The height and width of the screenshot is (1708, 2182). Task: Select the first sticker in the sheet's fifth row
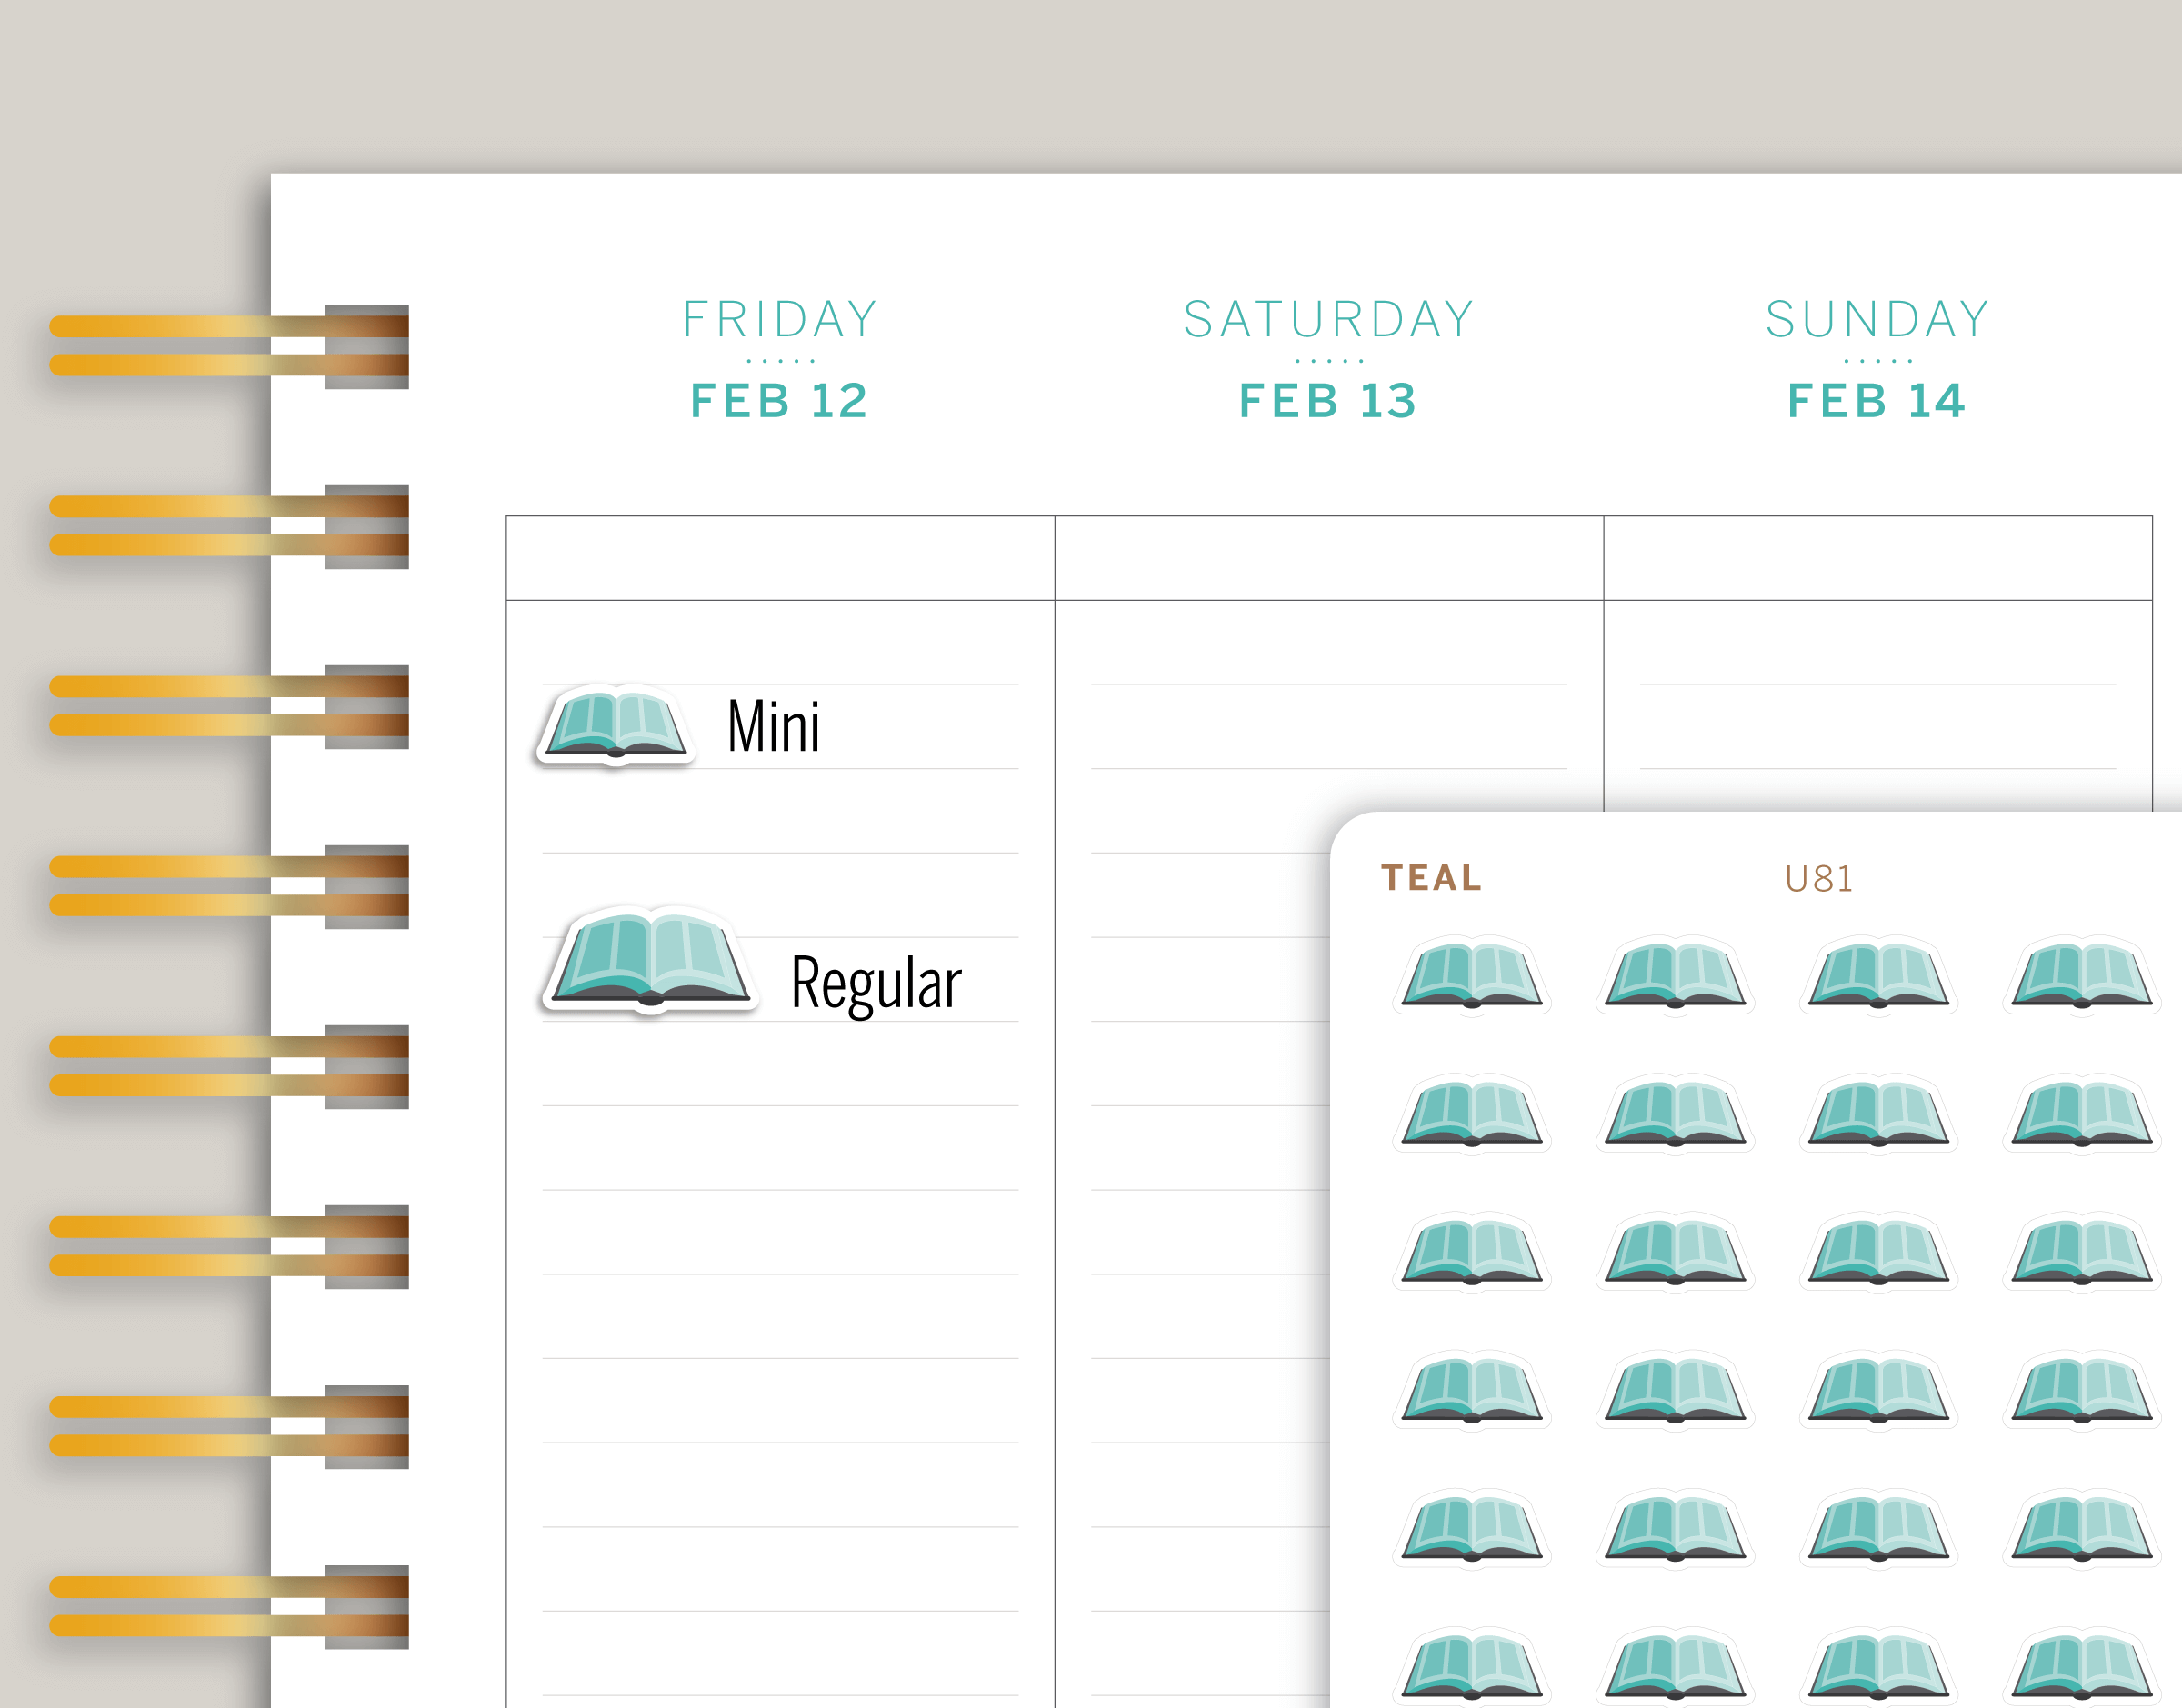click(1471, 1529)
